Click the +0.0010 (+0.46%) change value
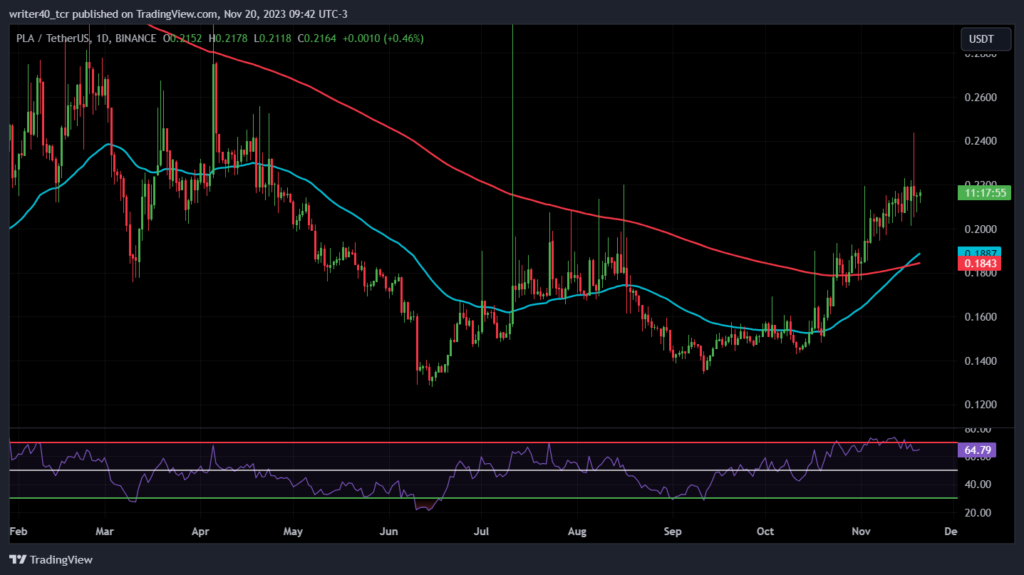1024x575 pixels. [x=383, y=39]
